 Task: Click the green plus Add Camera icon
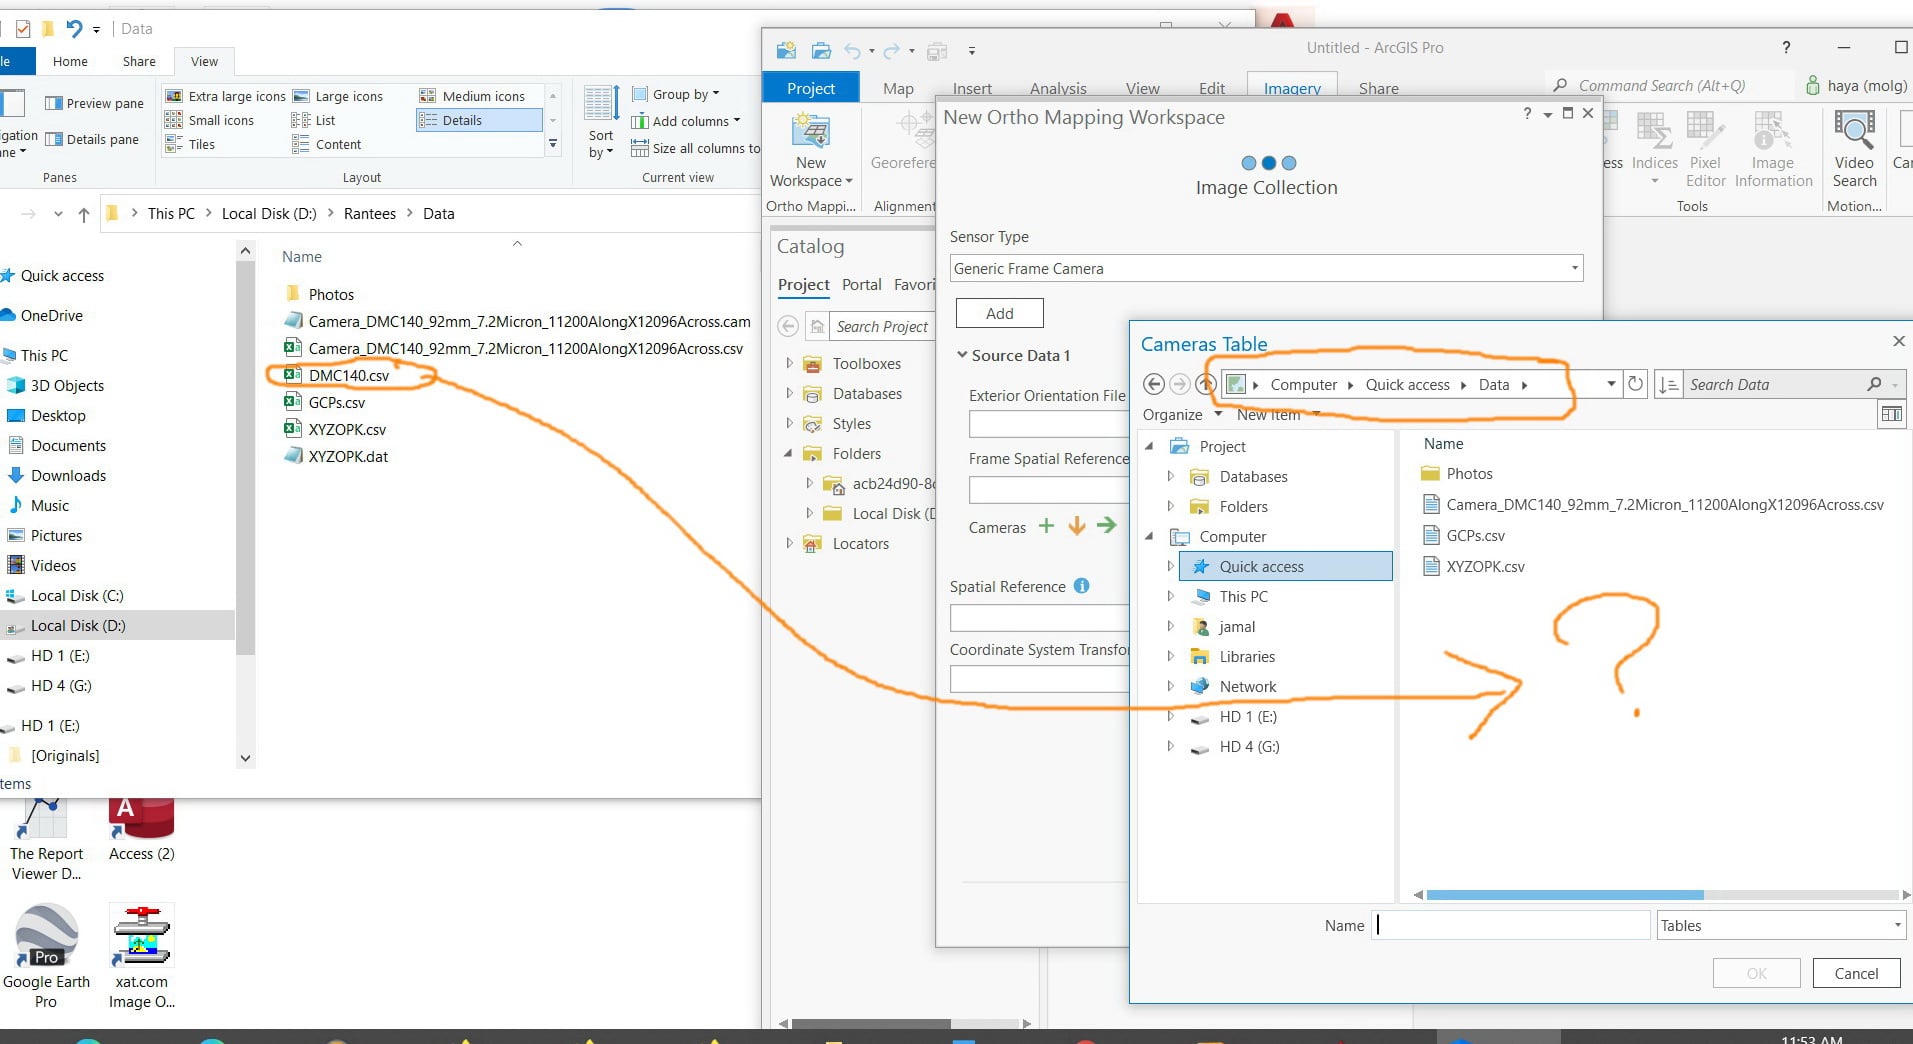[1046, 526]
